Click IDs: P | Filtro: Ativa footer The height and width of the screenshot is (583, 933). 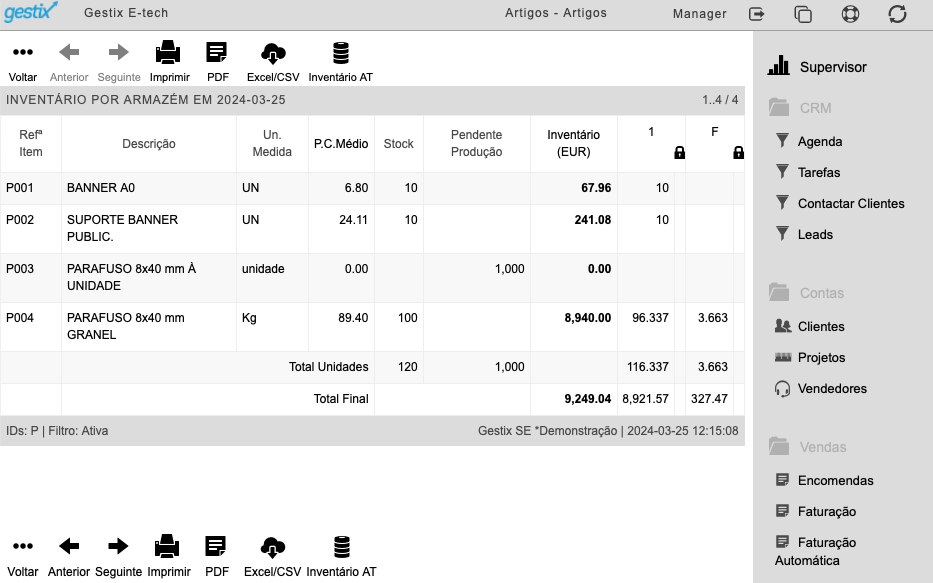coord(57,431)
